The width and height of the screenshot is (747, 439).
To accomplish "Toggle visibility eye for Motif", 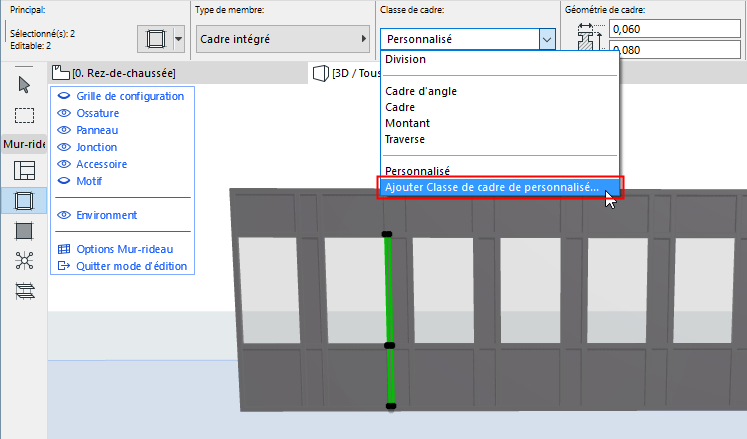I will click(64, 181).
